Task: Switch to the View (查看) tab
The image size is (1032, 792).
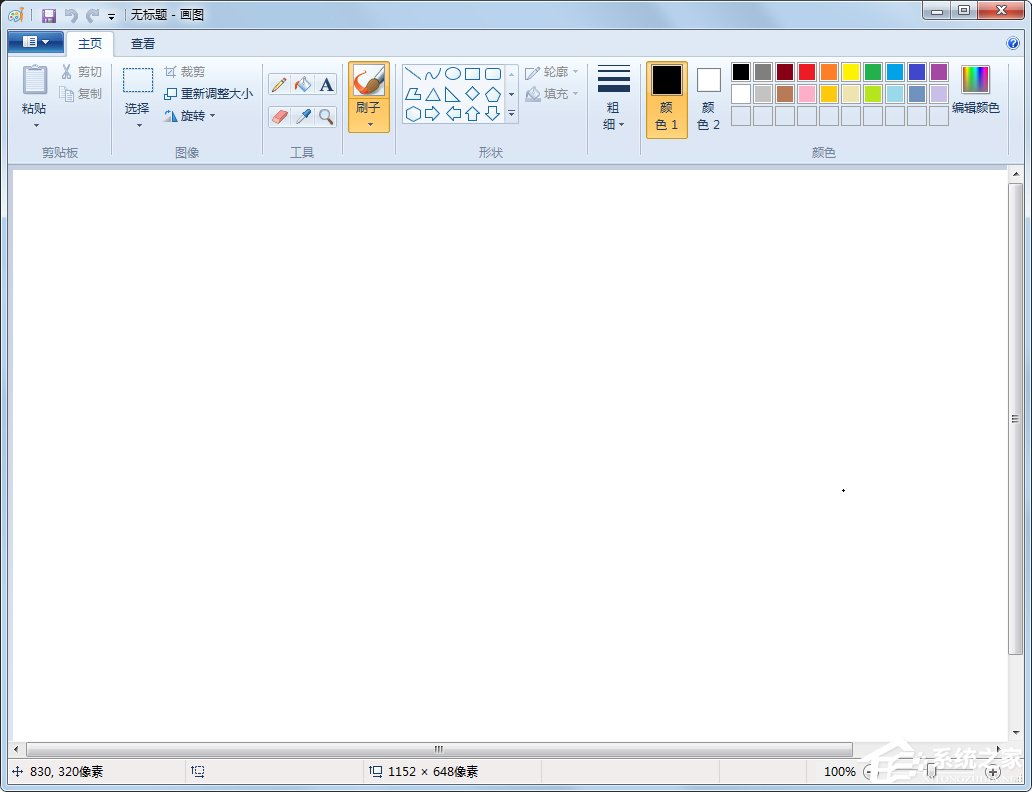Action: point(143,44)
